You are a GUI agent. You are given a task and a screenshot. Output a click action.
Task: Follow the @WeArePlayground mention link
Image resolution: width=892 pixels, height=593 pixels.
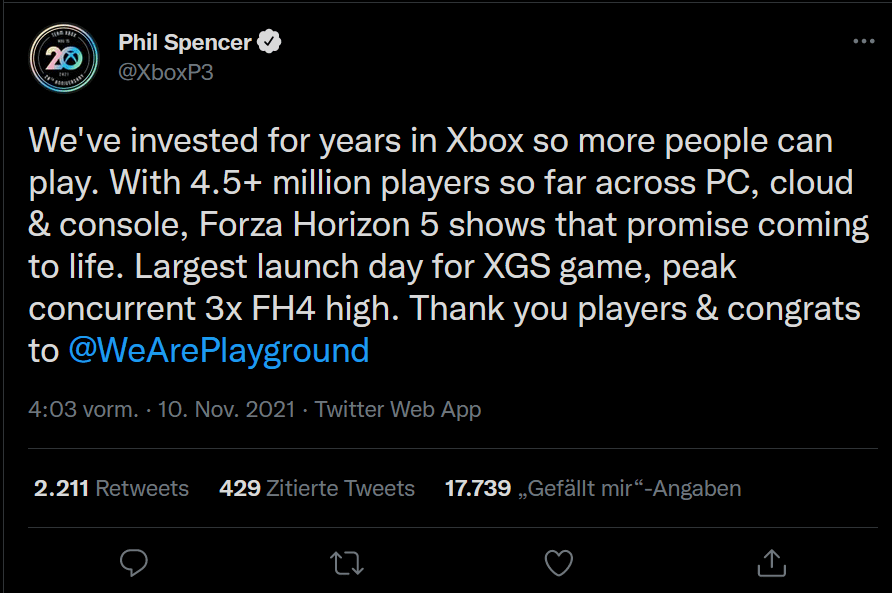click(x=218, y=351)
